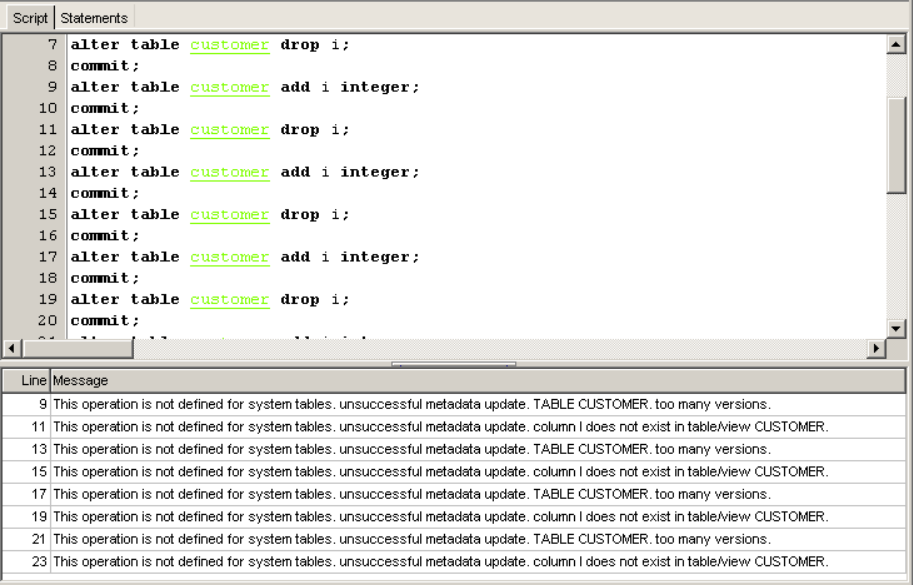
Task: Click the horizontal scrollbar right arrow
Action: [x=878, y=348]
